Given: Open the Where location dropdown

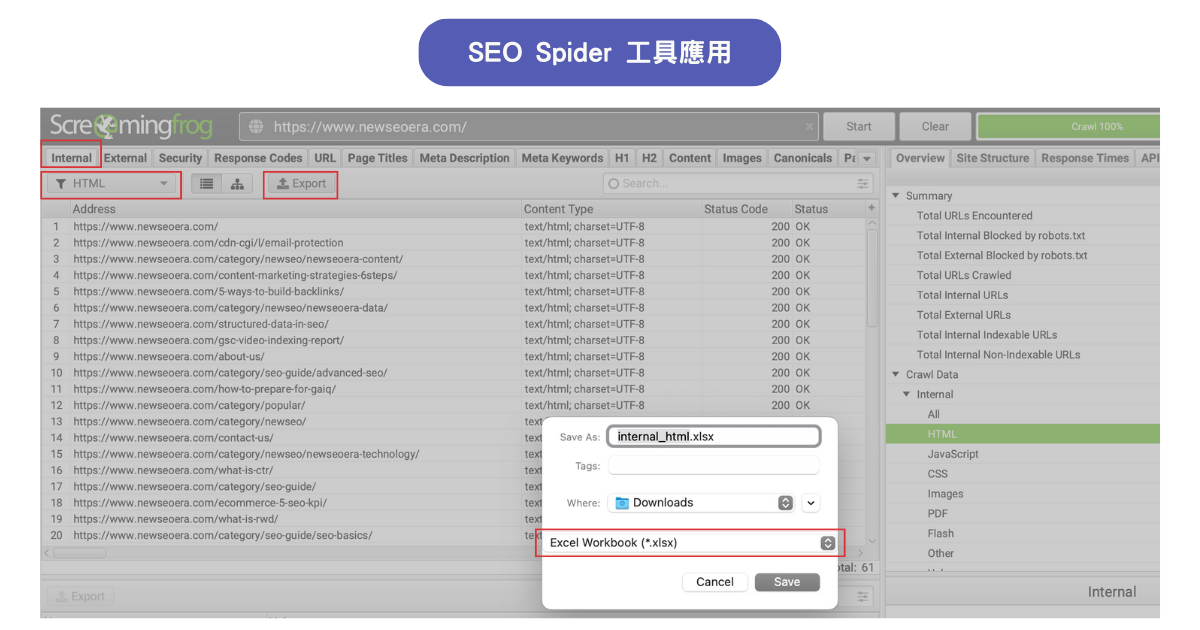Looking at the screenshot, I should pyautogui.click(x=784, y=502).
